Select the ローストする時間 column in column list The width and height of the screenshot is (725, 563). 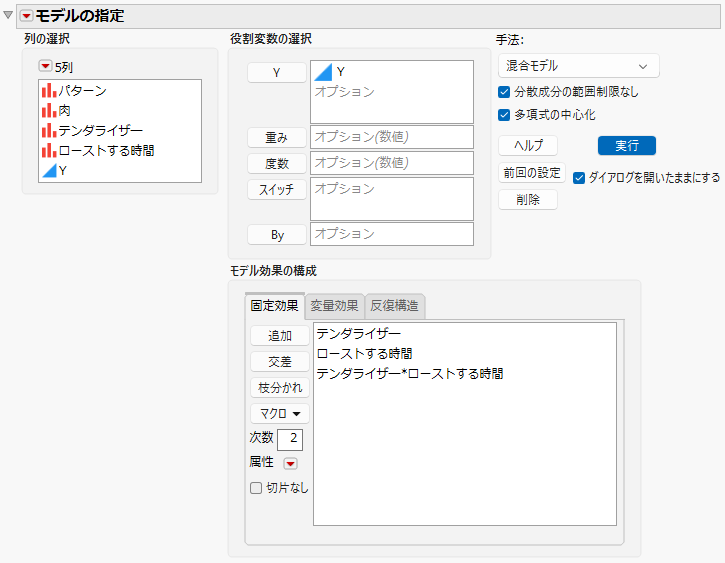pos(106,150)
